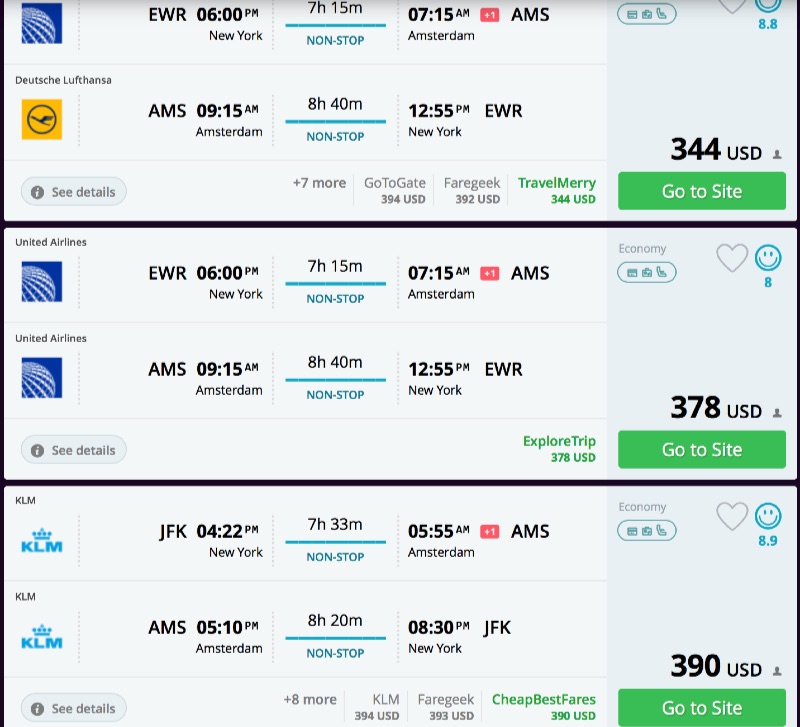
Task: Expand the "+7 more" providers list
Action: 319,184
